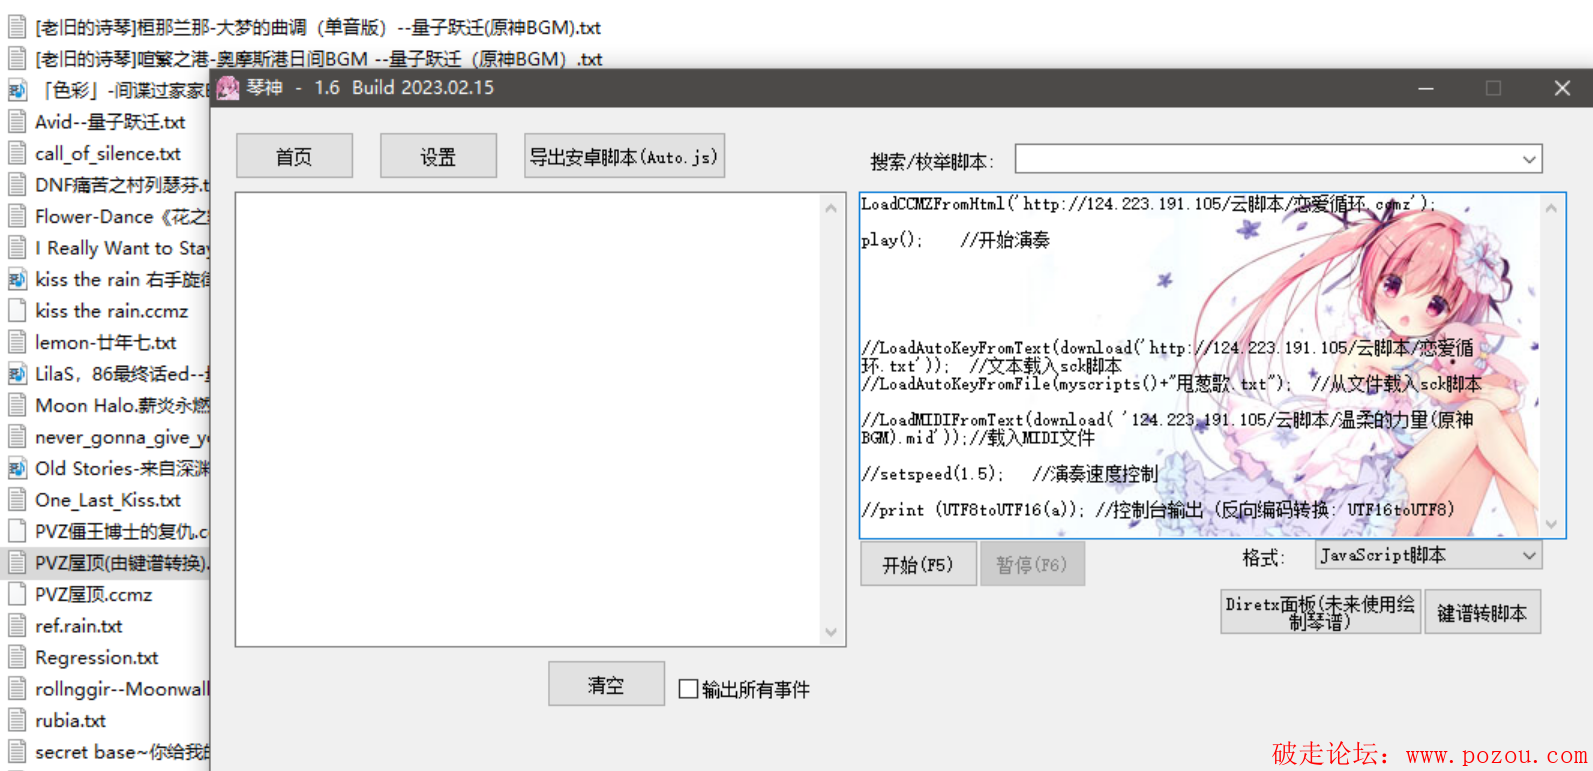This screenshot has width=1593, height=771.
Task: Click the file icon beside 桓那兰那-大梦的曲调 file
Action: 17,28
